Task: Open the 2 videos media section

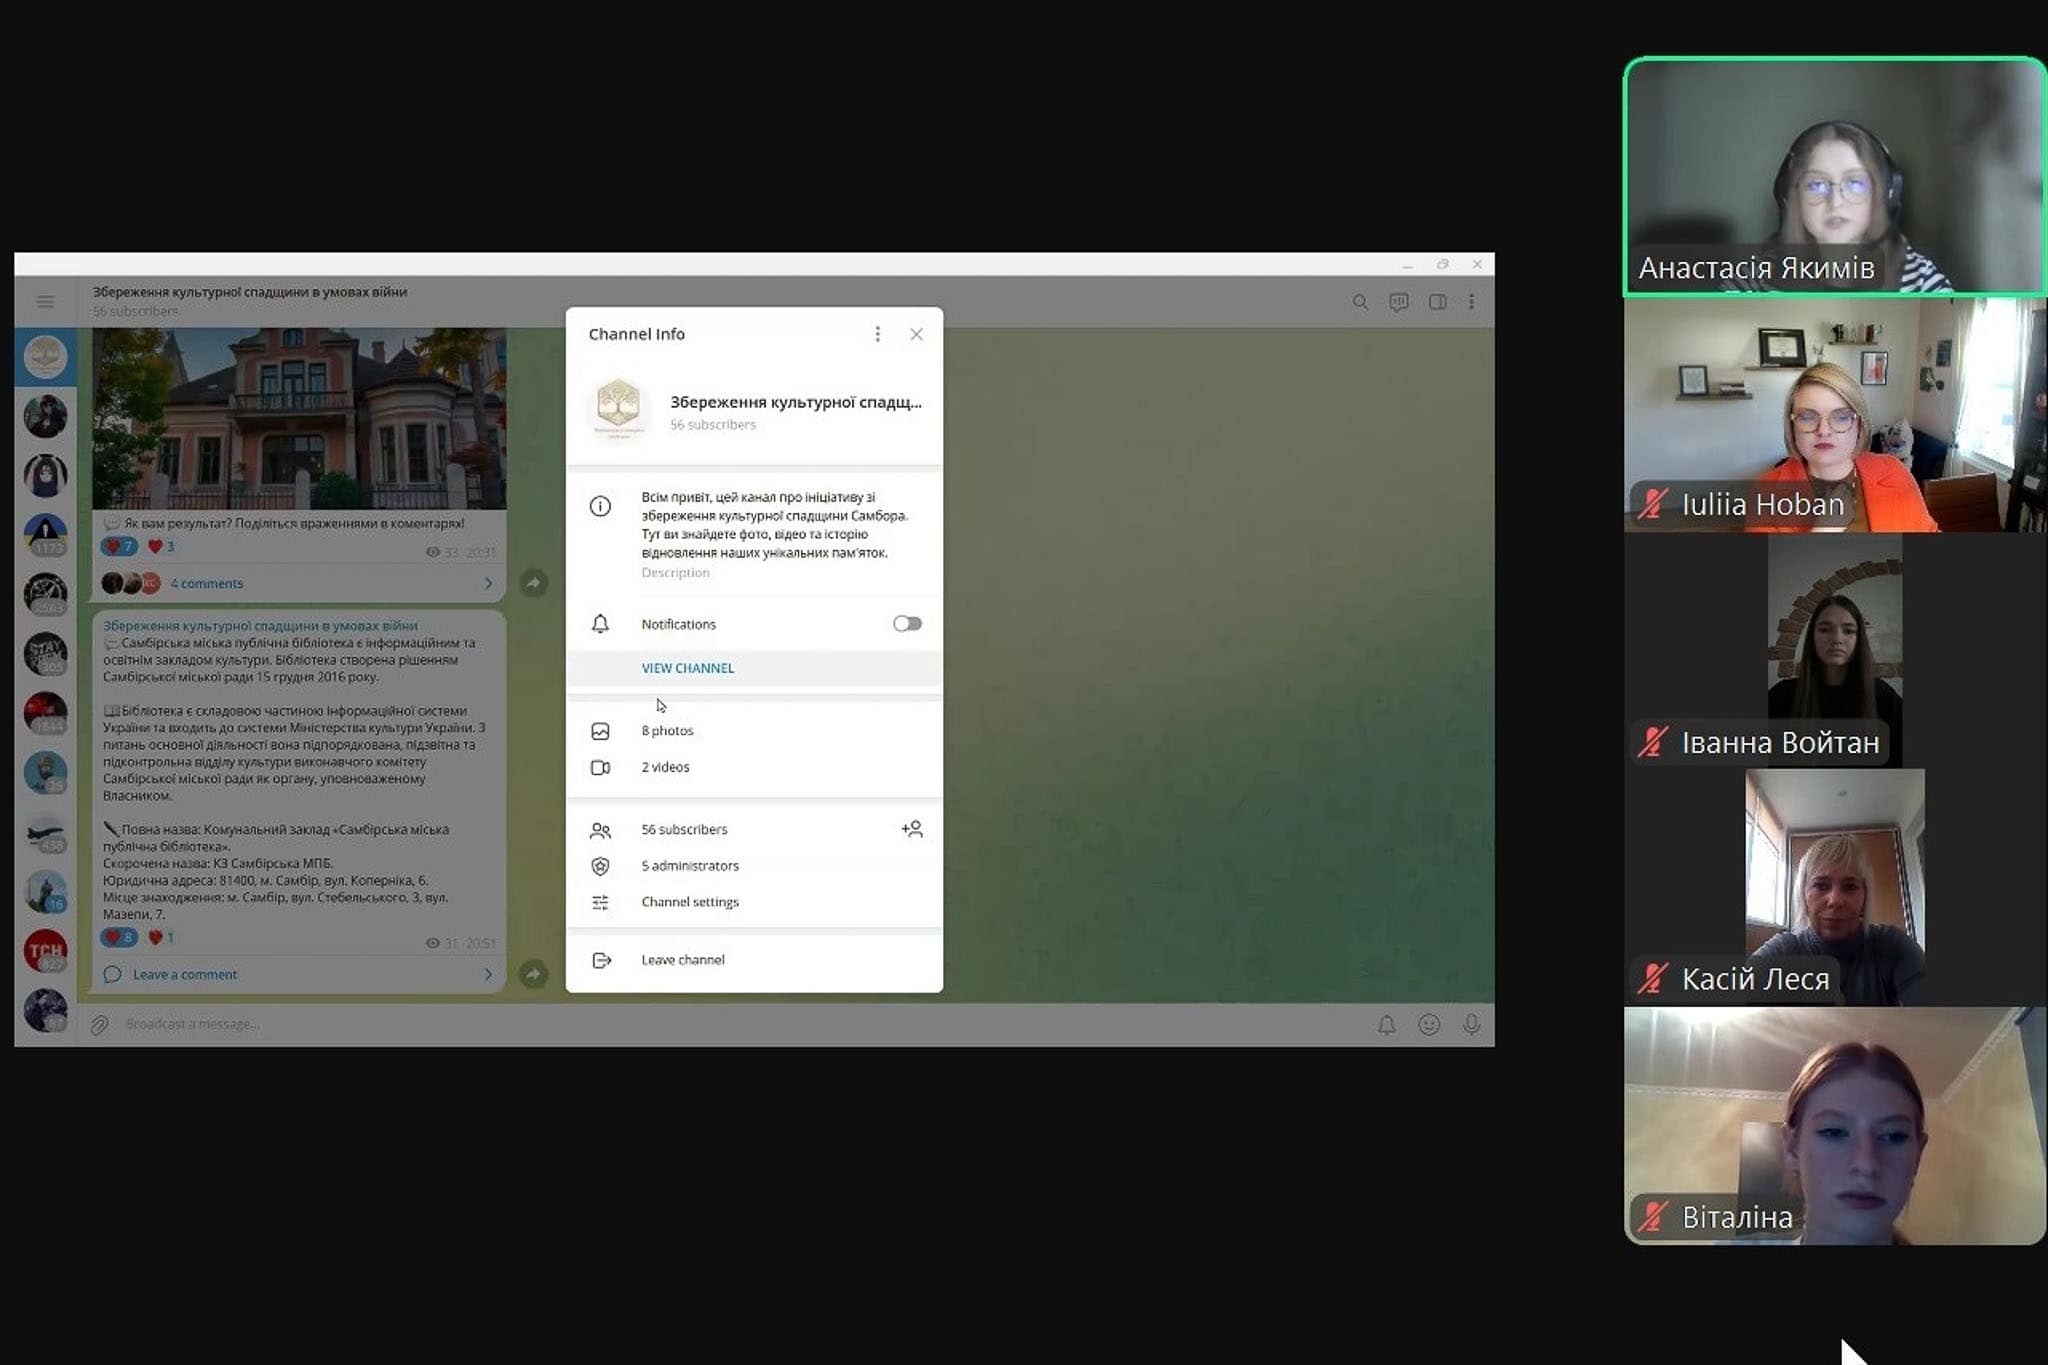Action: (665, 767)
